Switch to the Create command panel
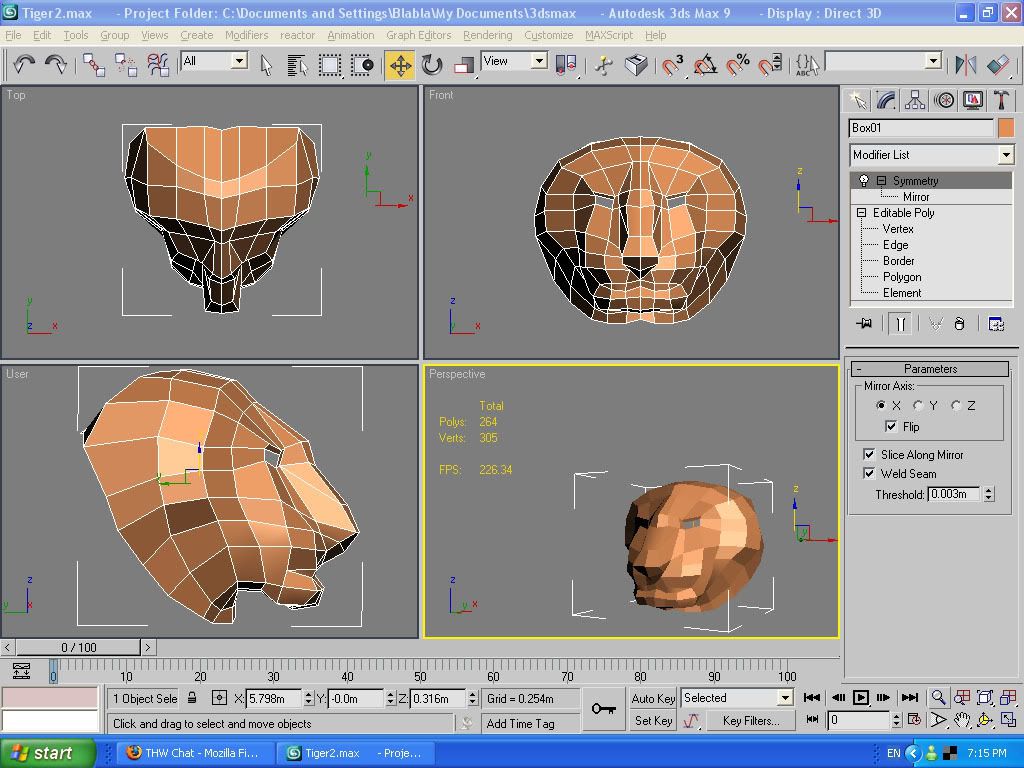 (x=857, y=100)
